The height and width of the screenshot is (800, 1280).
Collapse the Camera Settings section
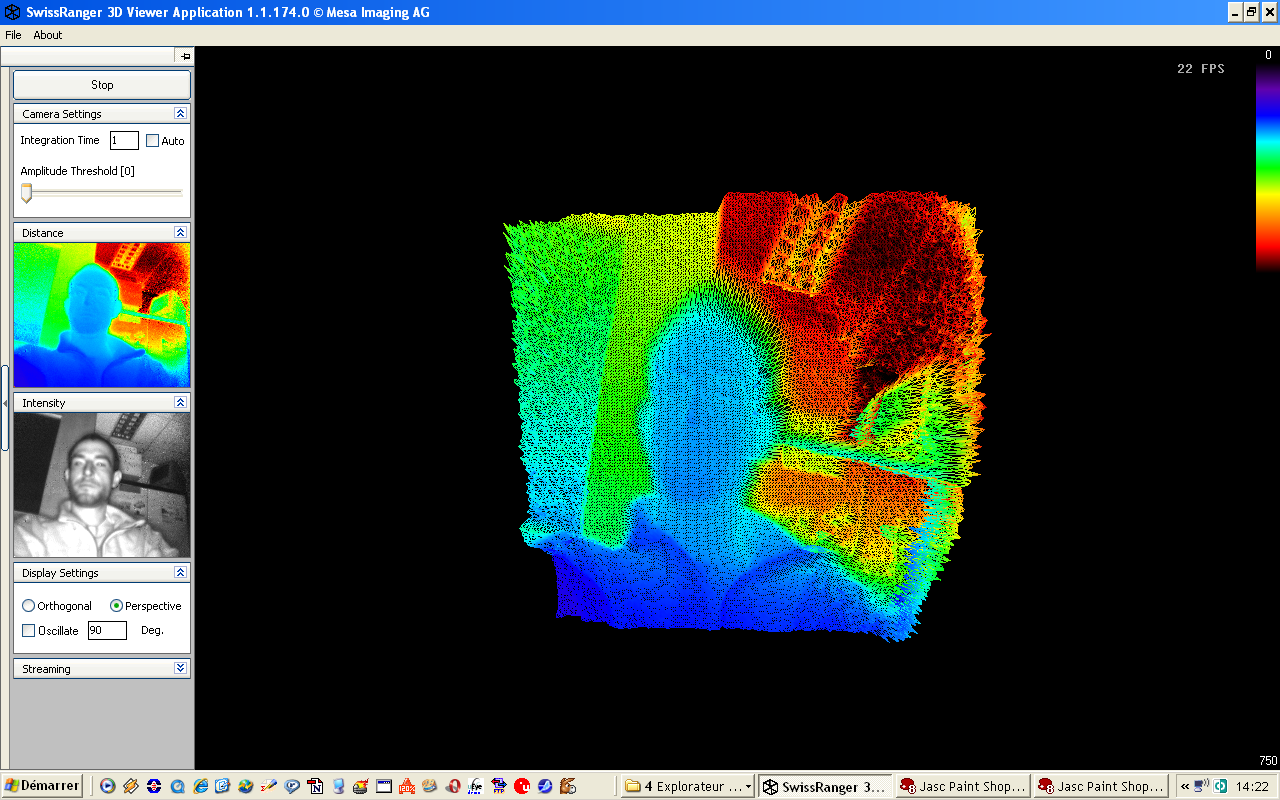pyautogui.click(x=180, y=114)
